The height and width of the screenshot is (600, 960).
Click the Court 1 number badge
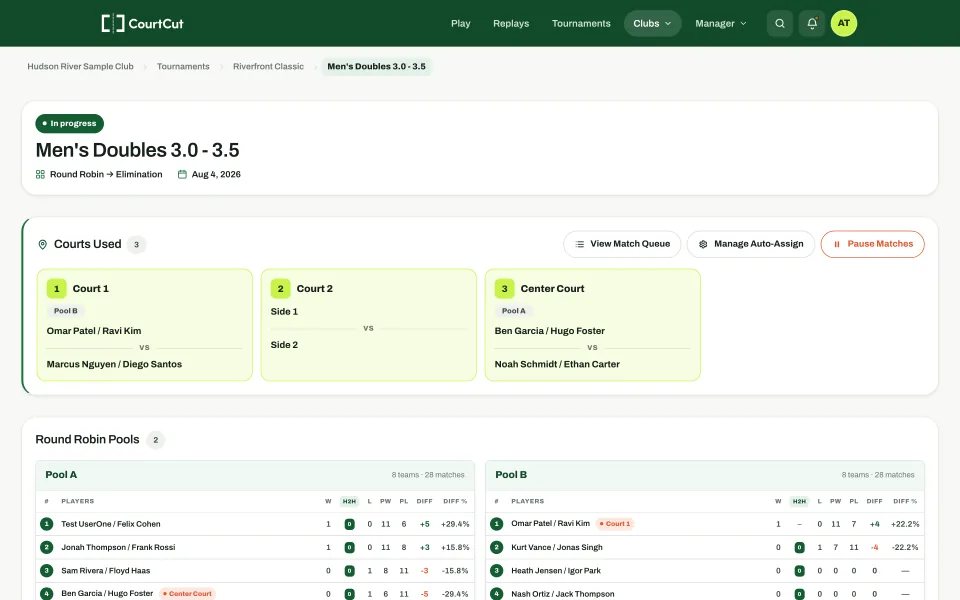point(56,288)
